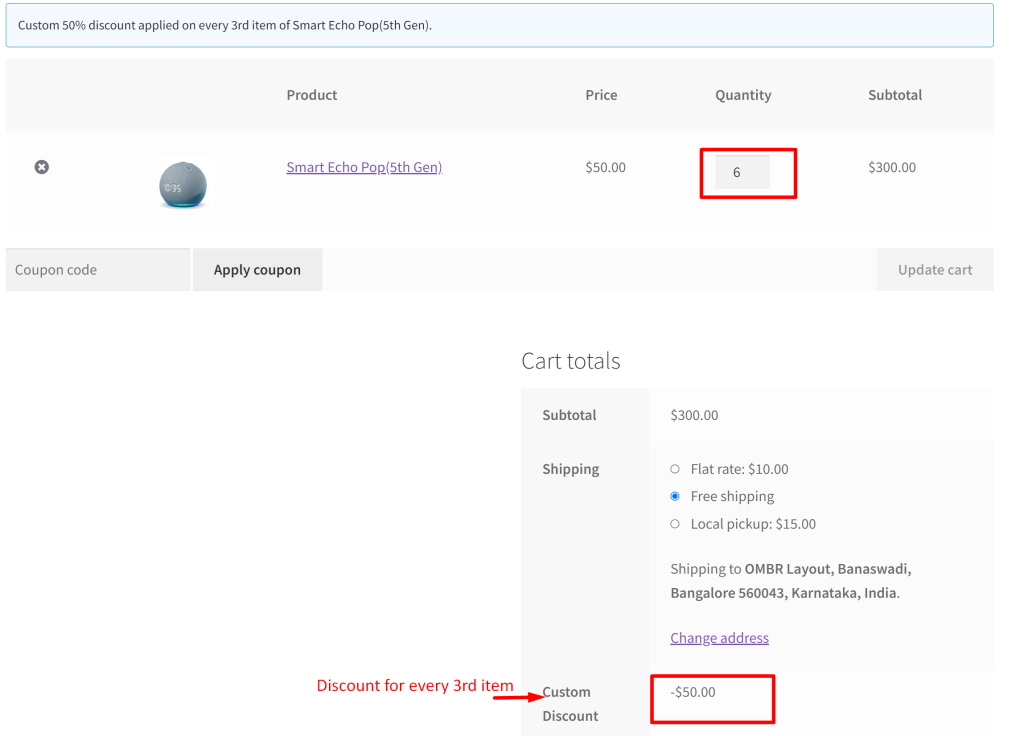Edit the quantity field showing 6
1024x736 pixels.
click(x=742, y=172)
